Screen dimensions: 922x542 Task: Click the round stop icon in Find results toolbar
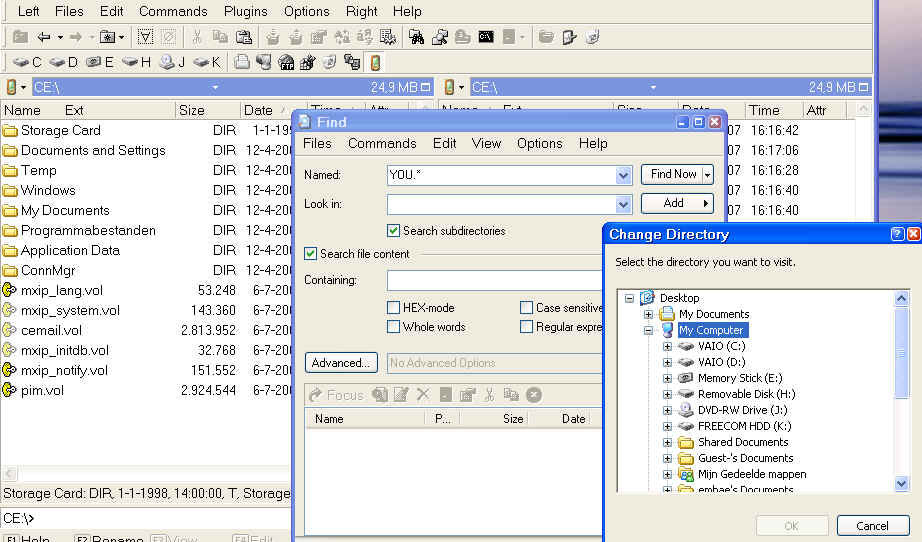pos(533,395)
